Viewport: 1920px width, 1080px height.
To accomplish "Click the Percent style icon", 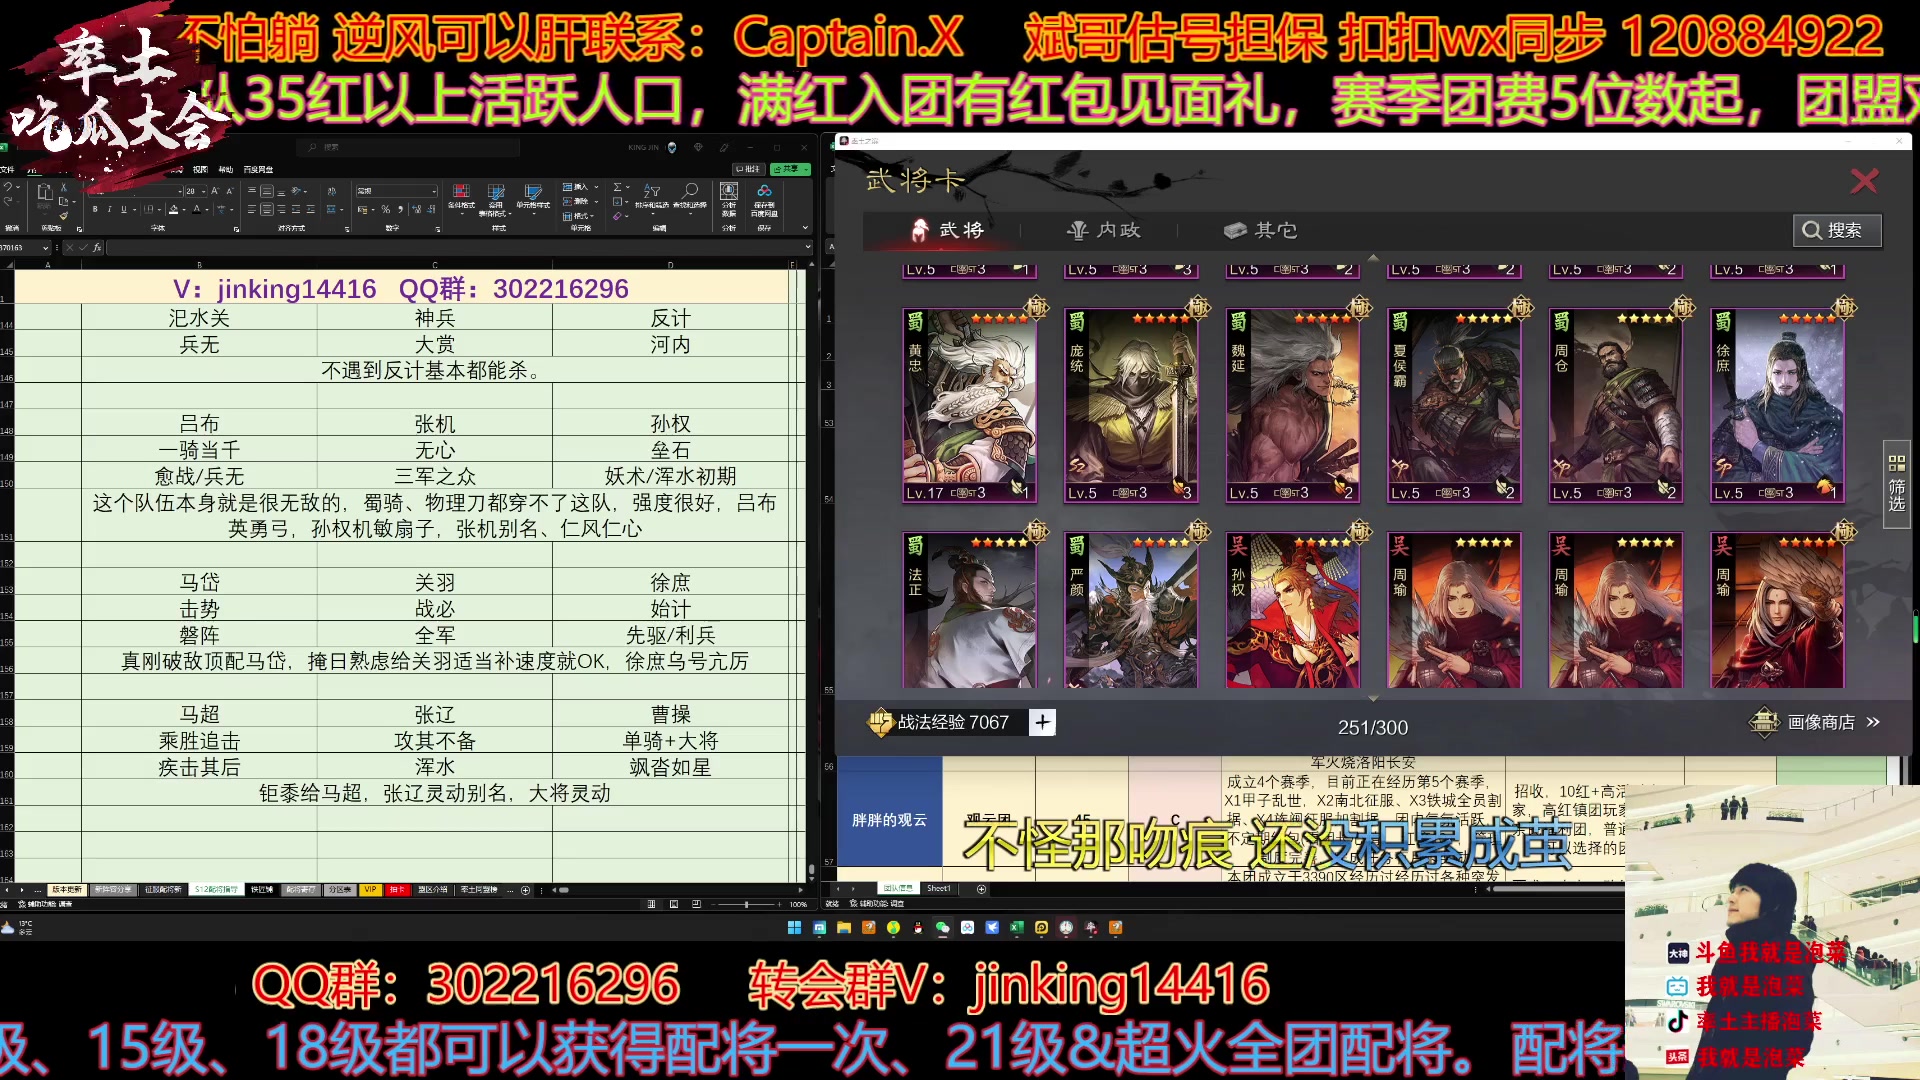I will [x=386, y=209].
